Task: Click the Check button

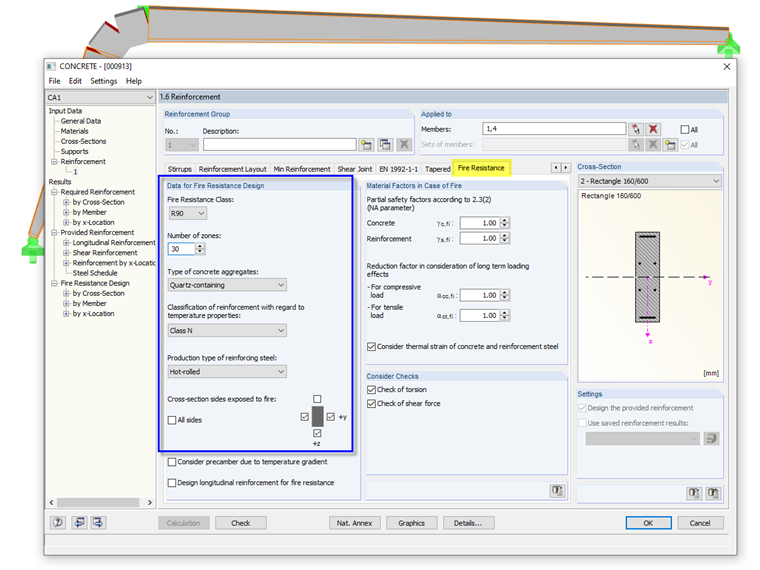Action: tap(241, 523)
